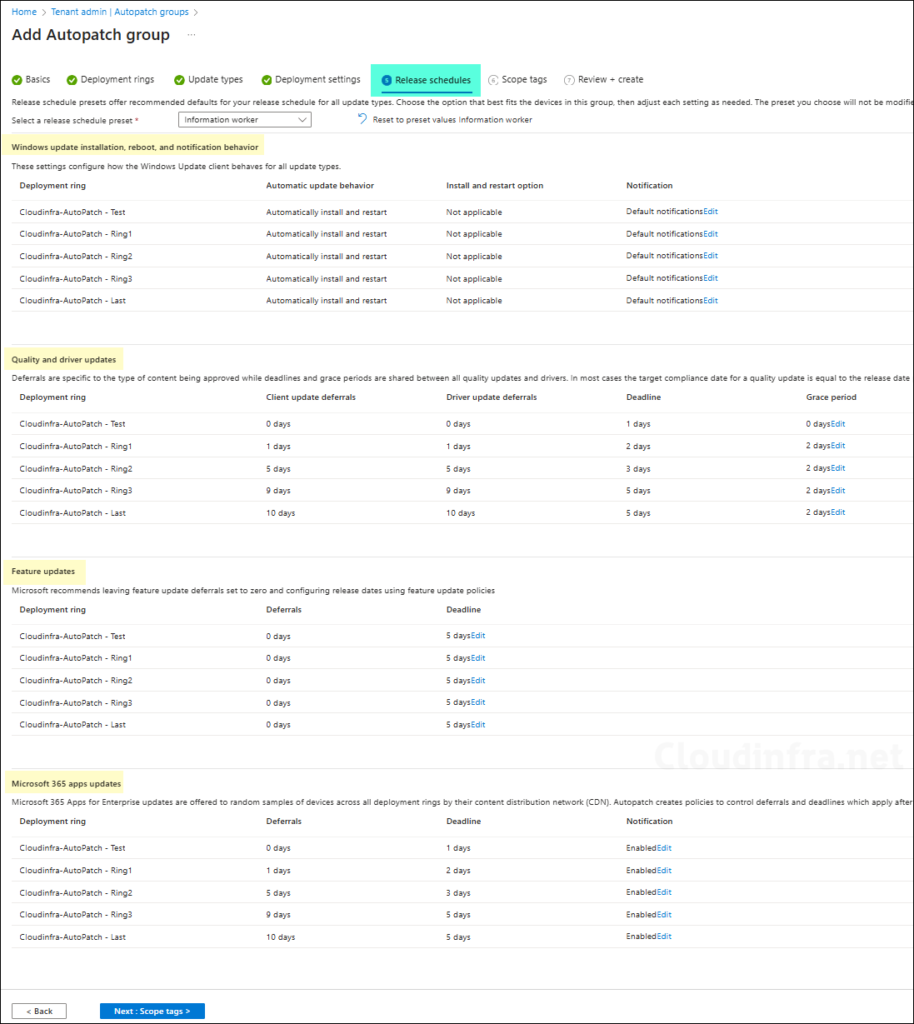Image resolution: width=914 pixels, height=1024 pixels.
Task: Open the ellipsis menu beside Add Autopatch group
Action: coord(191,35)
